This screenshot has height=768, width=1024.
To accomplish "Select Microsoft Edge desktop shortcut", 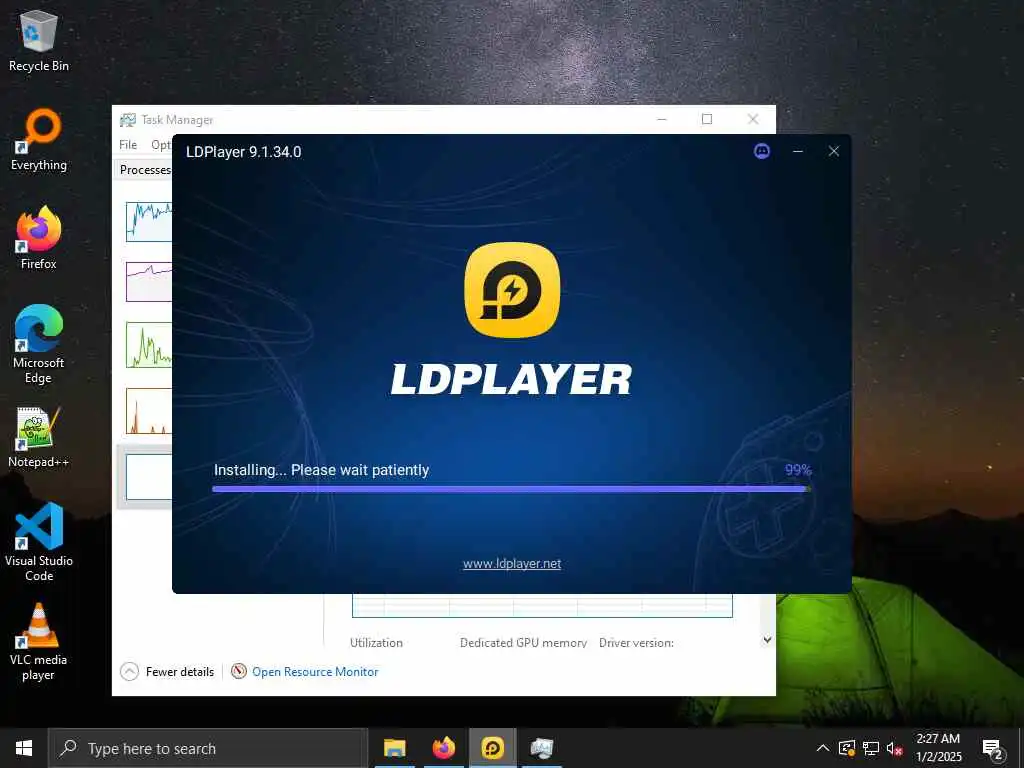I will click(39, 345).
